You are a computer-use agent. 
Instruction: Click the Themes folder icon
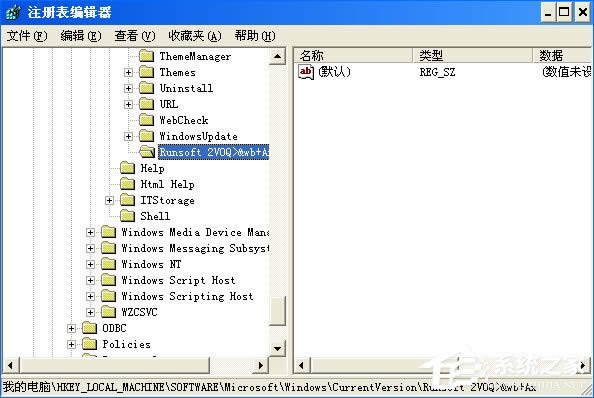click(146, 72)
